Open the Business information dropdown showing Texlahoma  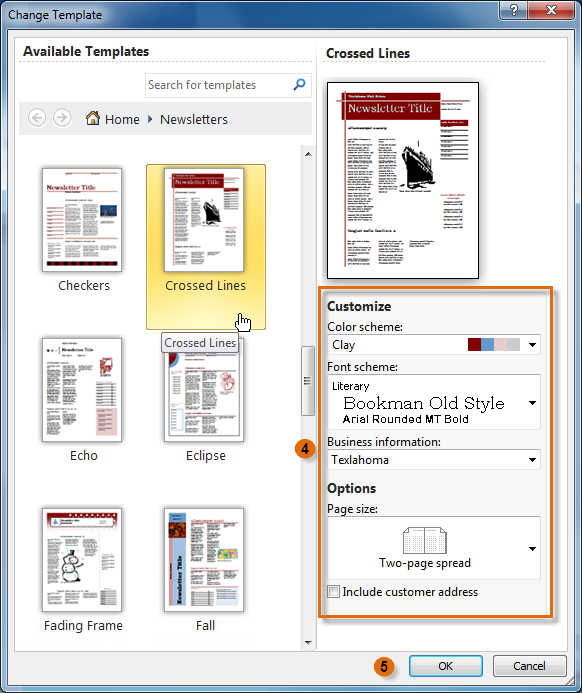(434, 460)
